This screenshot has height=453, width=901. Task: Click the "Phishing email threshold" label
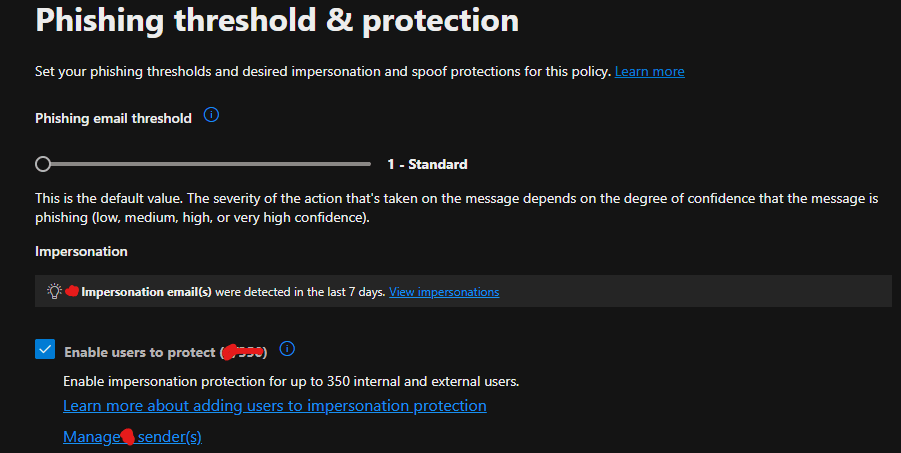pos(113,118)
